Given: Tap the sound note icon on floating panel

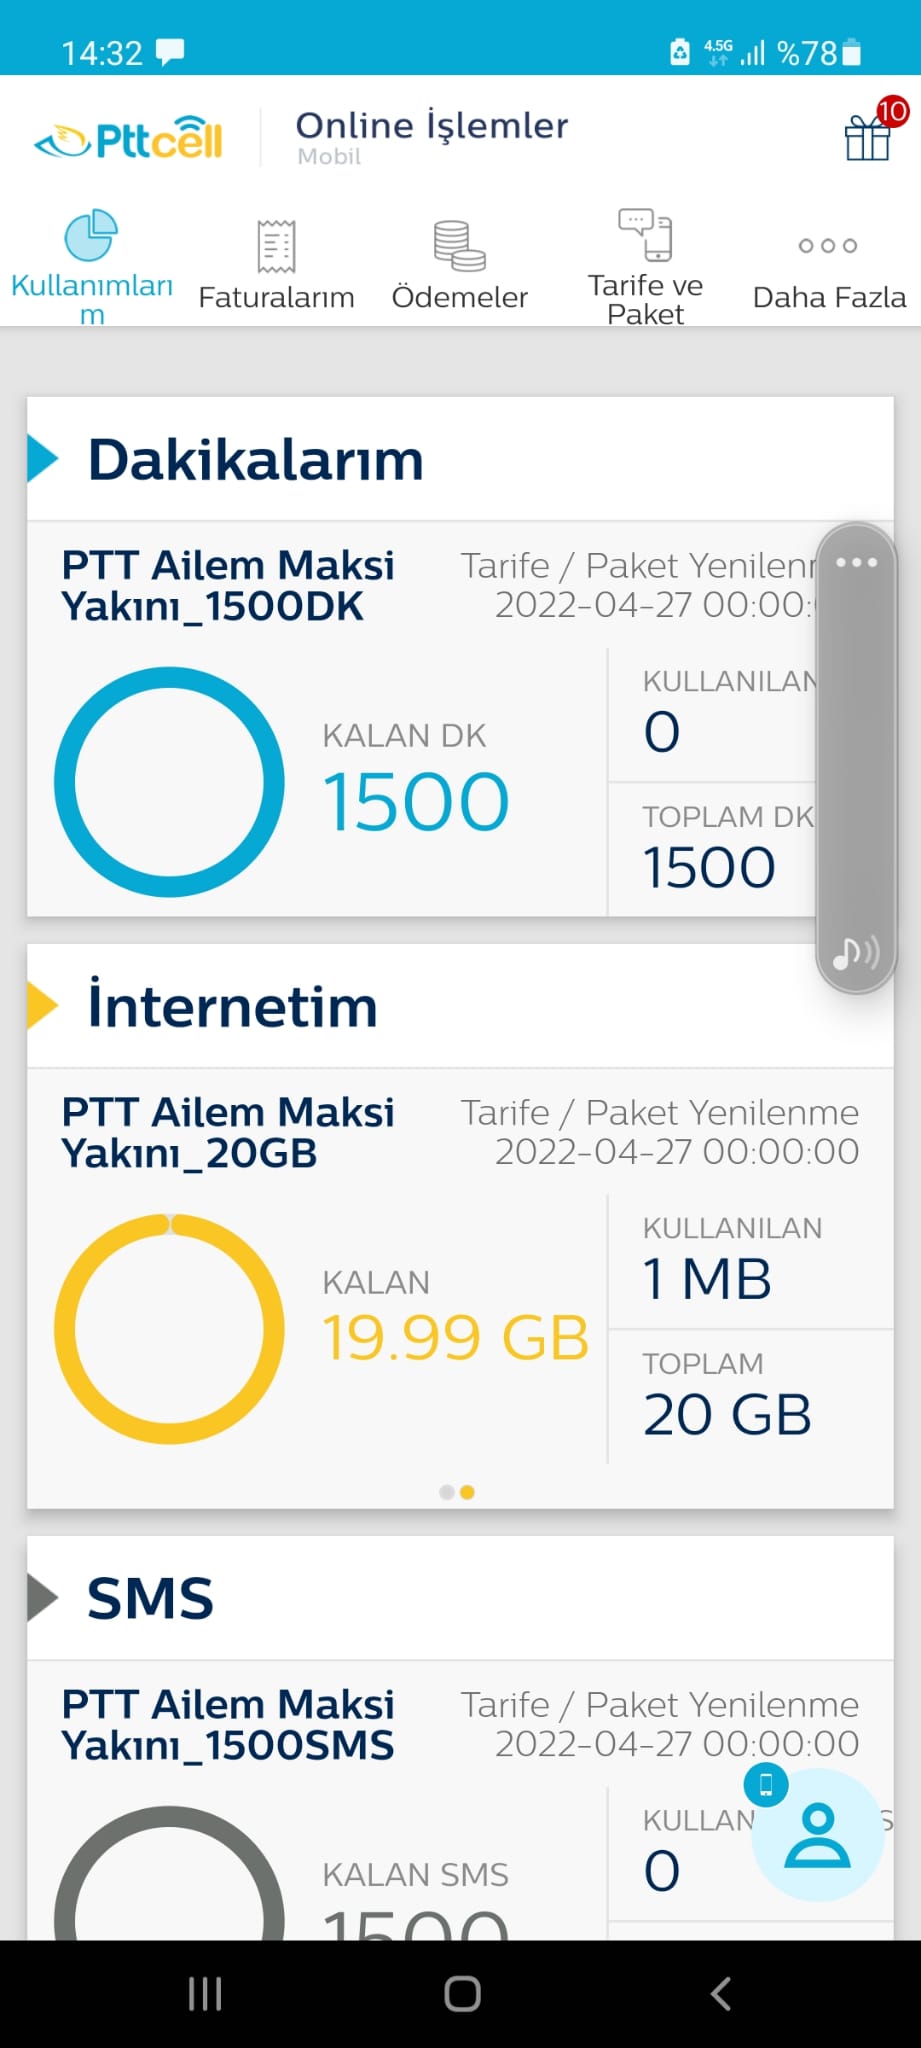Looking at the screenshot, I should pyautogui.click(x=856, y=954).
